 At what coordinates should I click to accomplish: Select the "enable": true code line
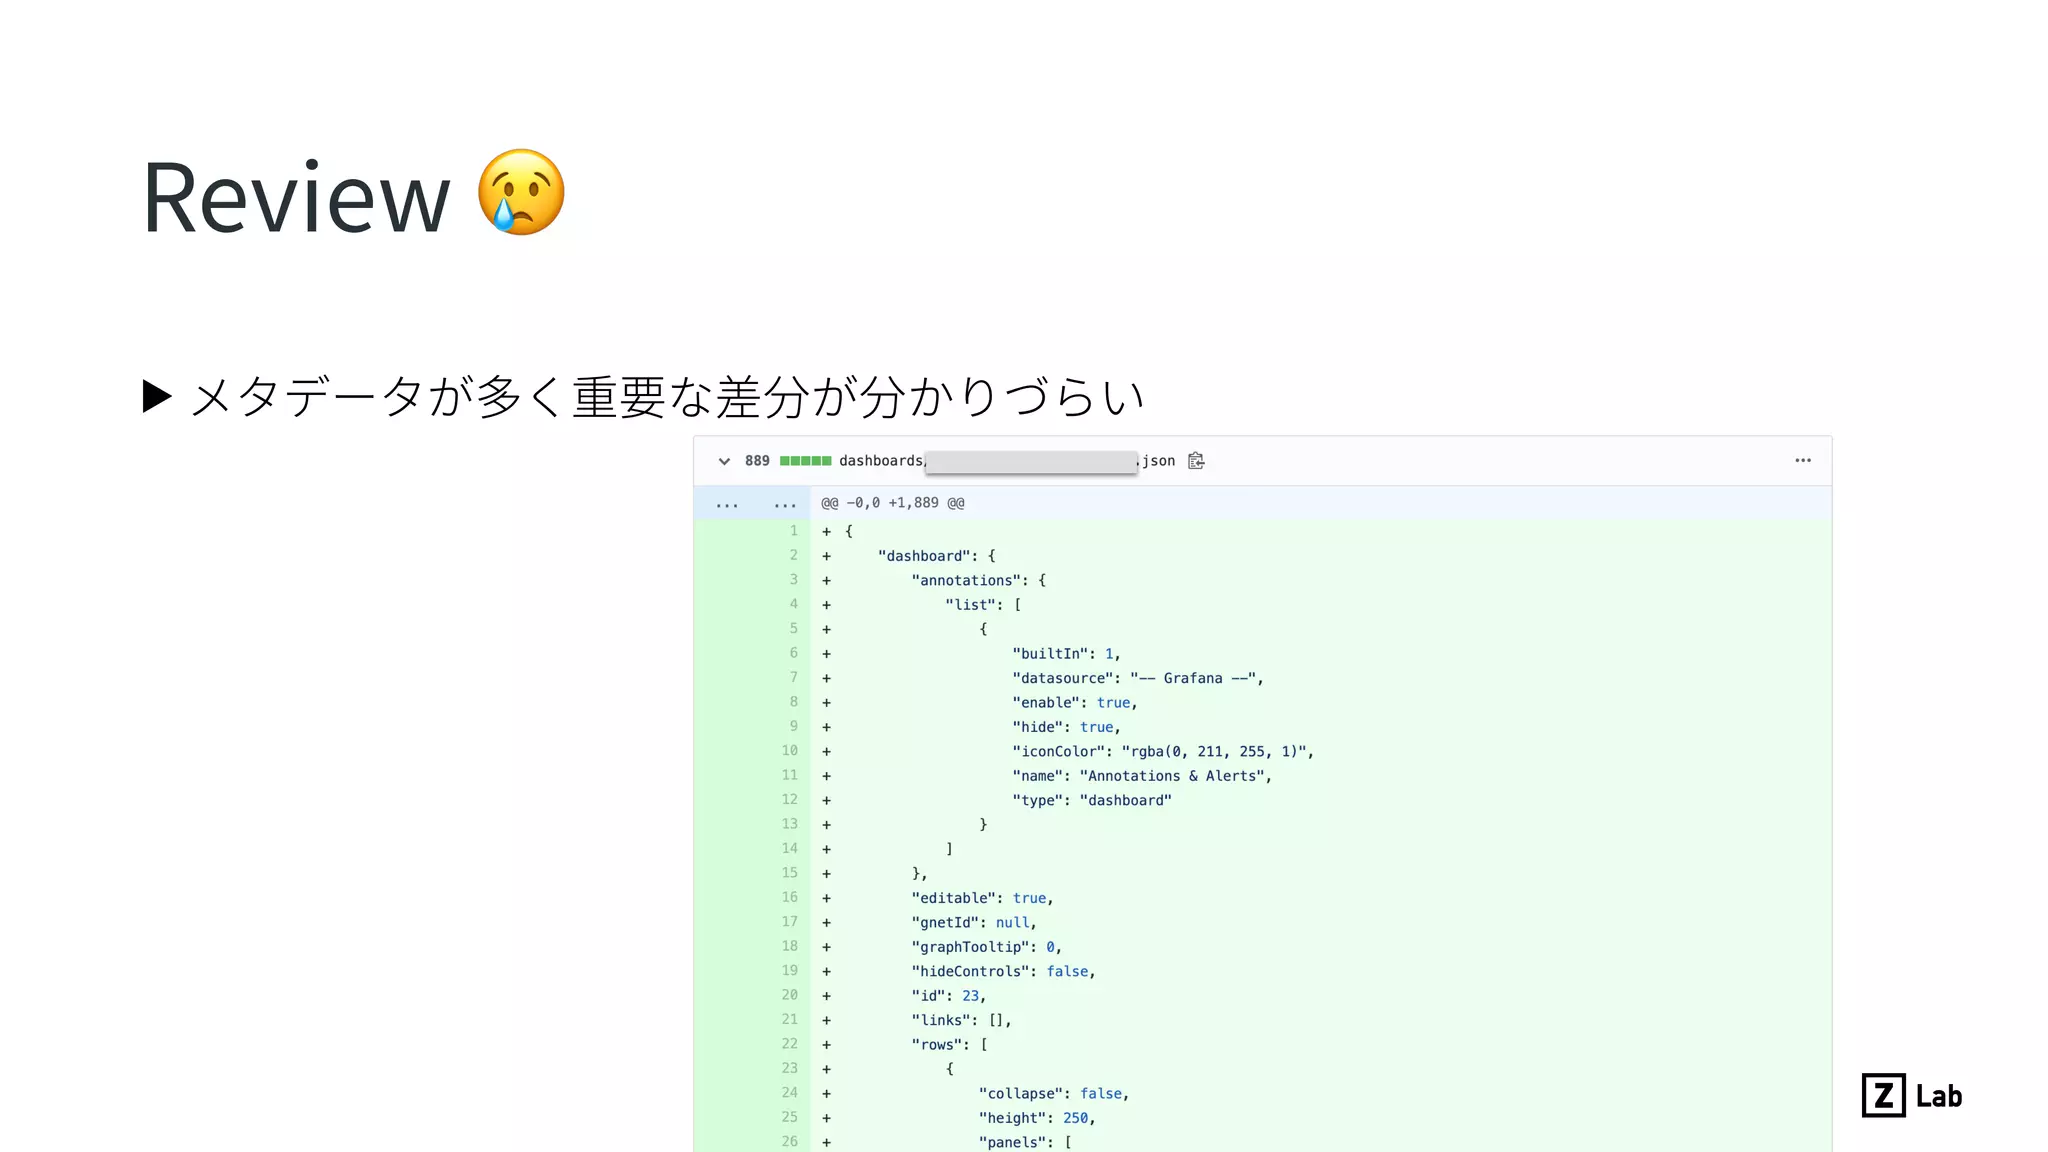point(1074,703)
